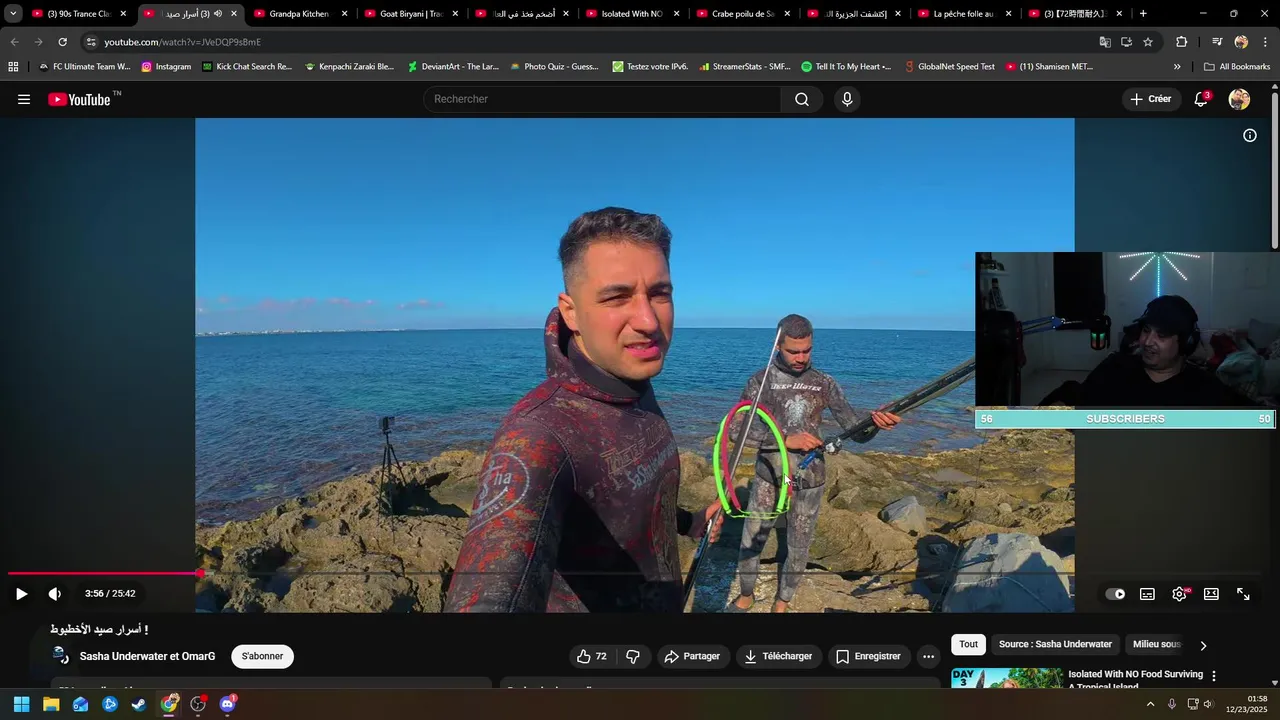Save video with the Enregistrer button
The height and width of the screenshot is (720, 1280).
click(x=868, y=656)
